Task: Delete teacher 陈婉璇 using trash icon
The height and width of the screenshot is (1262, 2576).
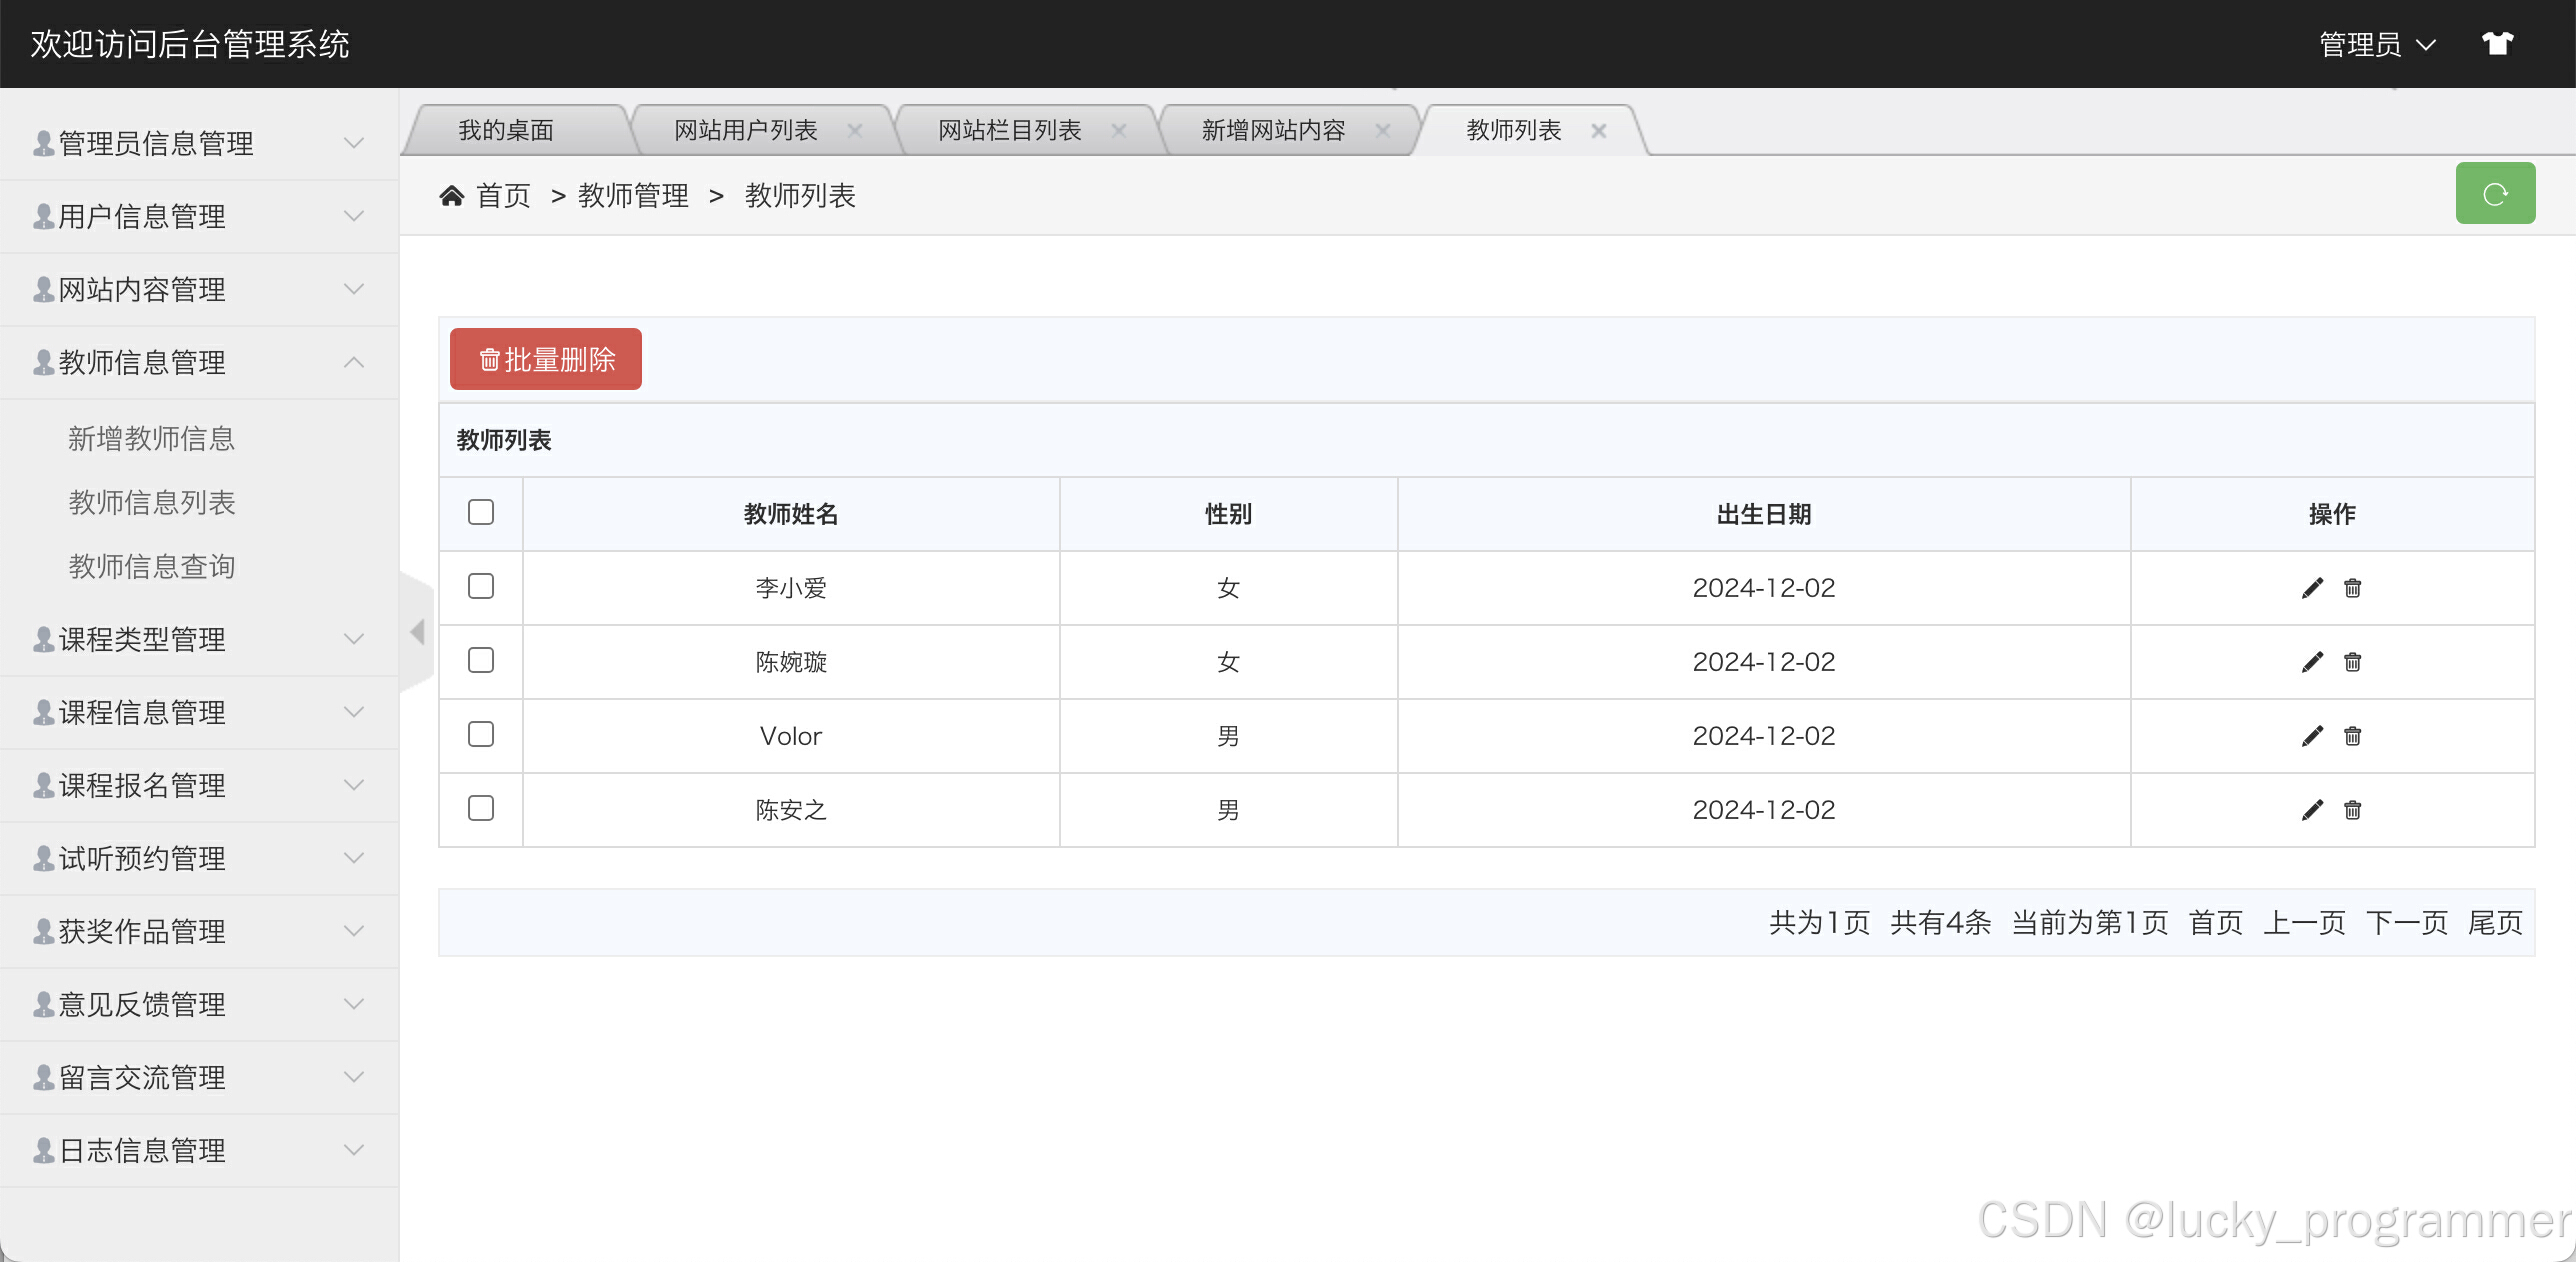Action: 2352,662
